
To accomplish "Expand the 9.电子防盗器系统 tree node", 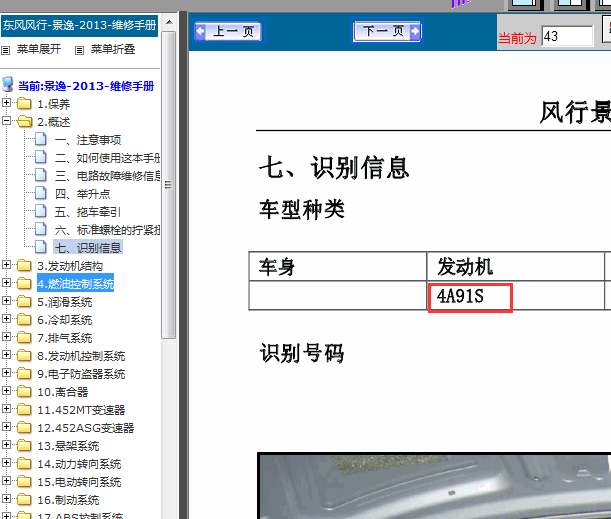I will coord(6,372).
